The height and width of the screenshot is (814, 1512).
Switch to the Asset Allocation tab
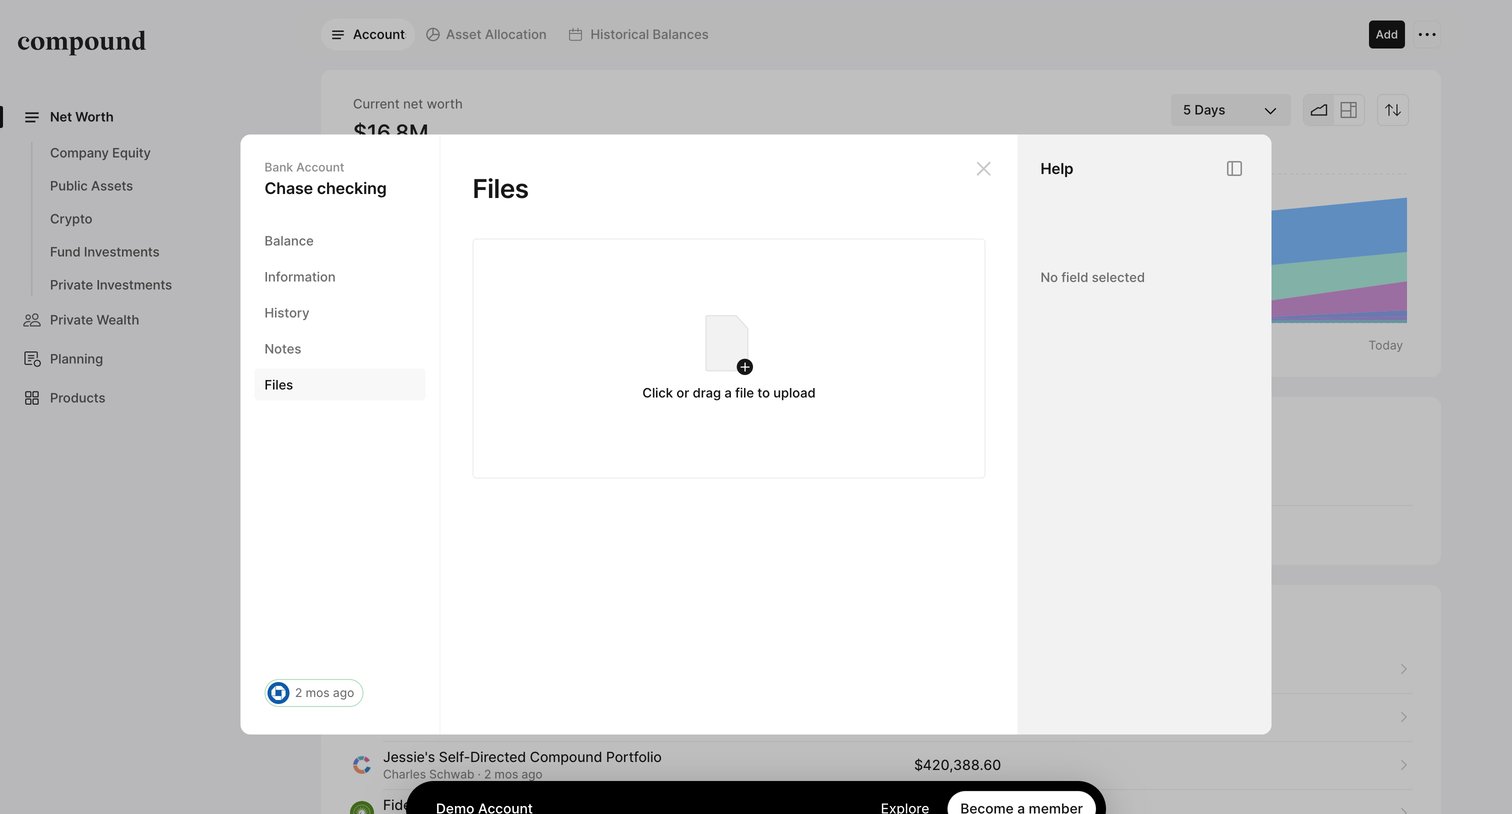(x=486, y=34)
